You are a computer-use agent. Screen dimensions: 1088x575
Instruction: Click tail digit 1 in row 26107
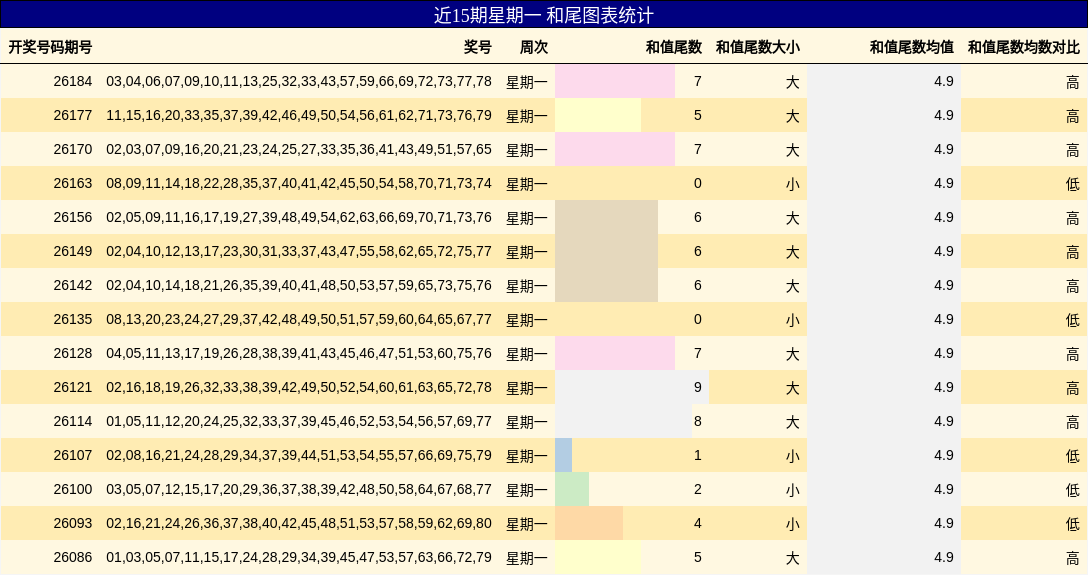(x=697, y=455)
